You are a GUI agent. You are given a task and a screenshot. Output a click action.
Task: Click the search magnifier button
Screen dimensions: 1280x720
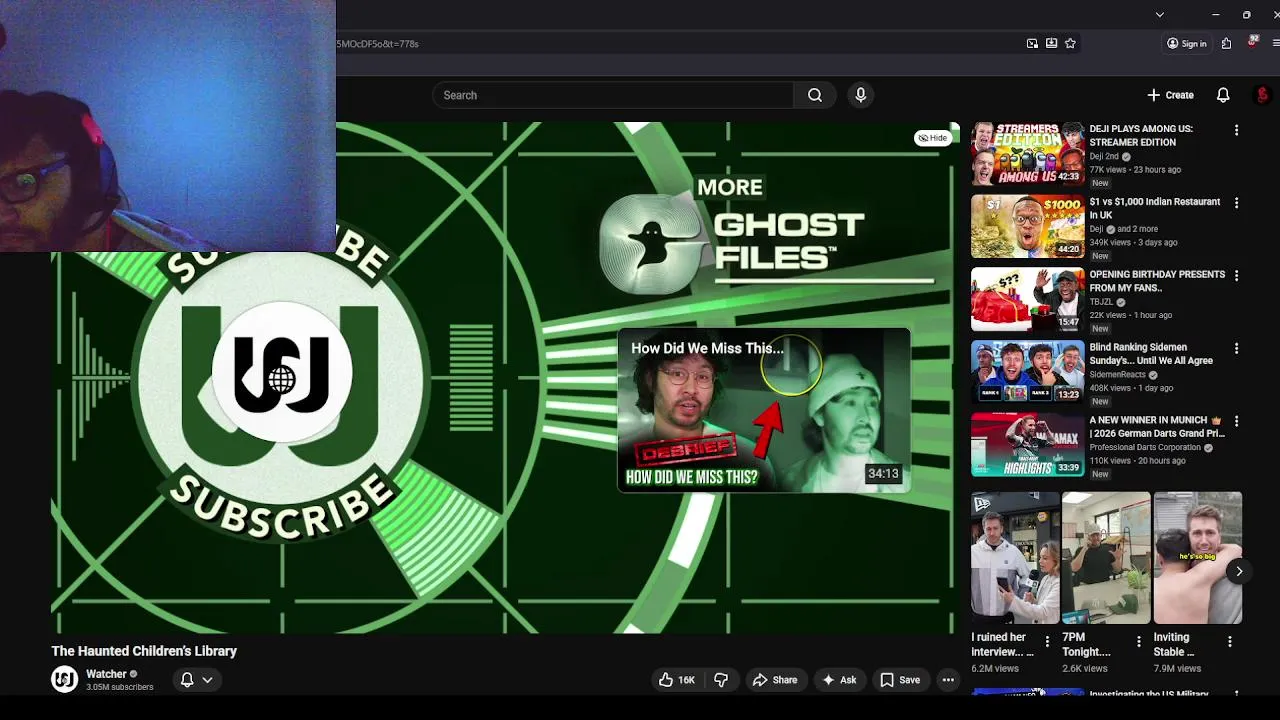[815, 95]
